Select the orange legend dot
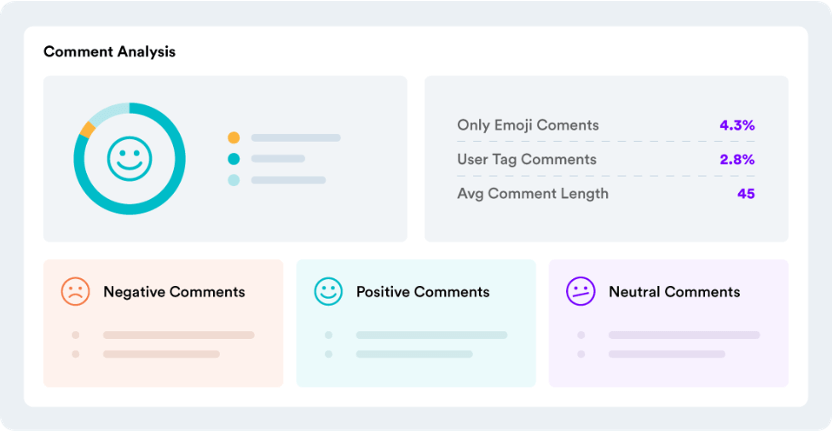This screenshot has height=432, width=832. coord(234,137)
